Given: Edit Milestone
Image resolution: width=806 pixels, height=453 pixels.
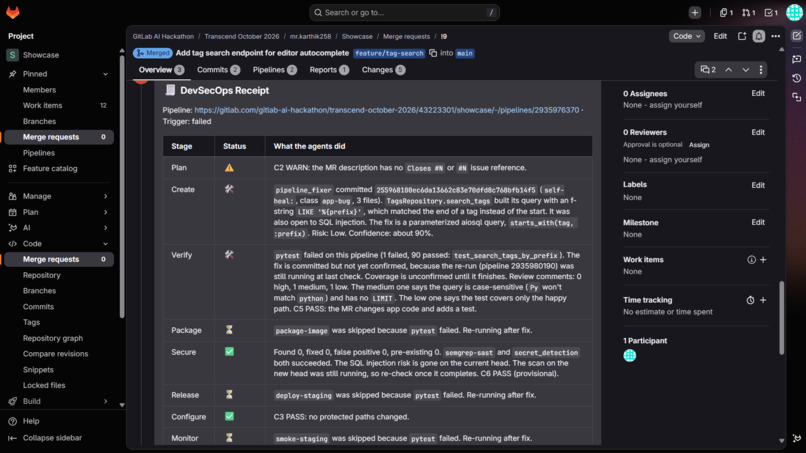Looking at the screenshot, I should [758, 222].
